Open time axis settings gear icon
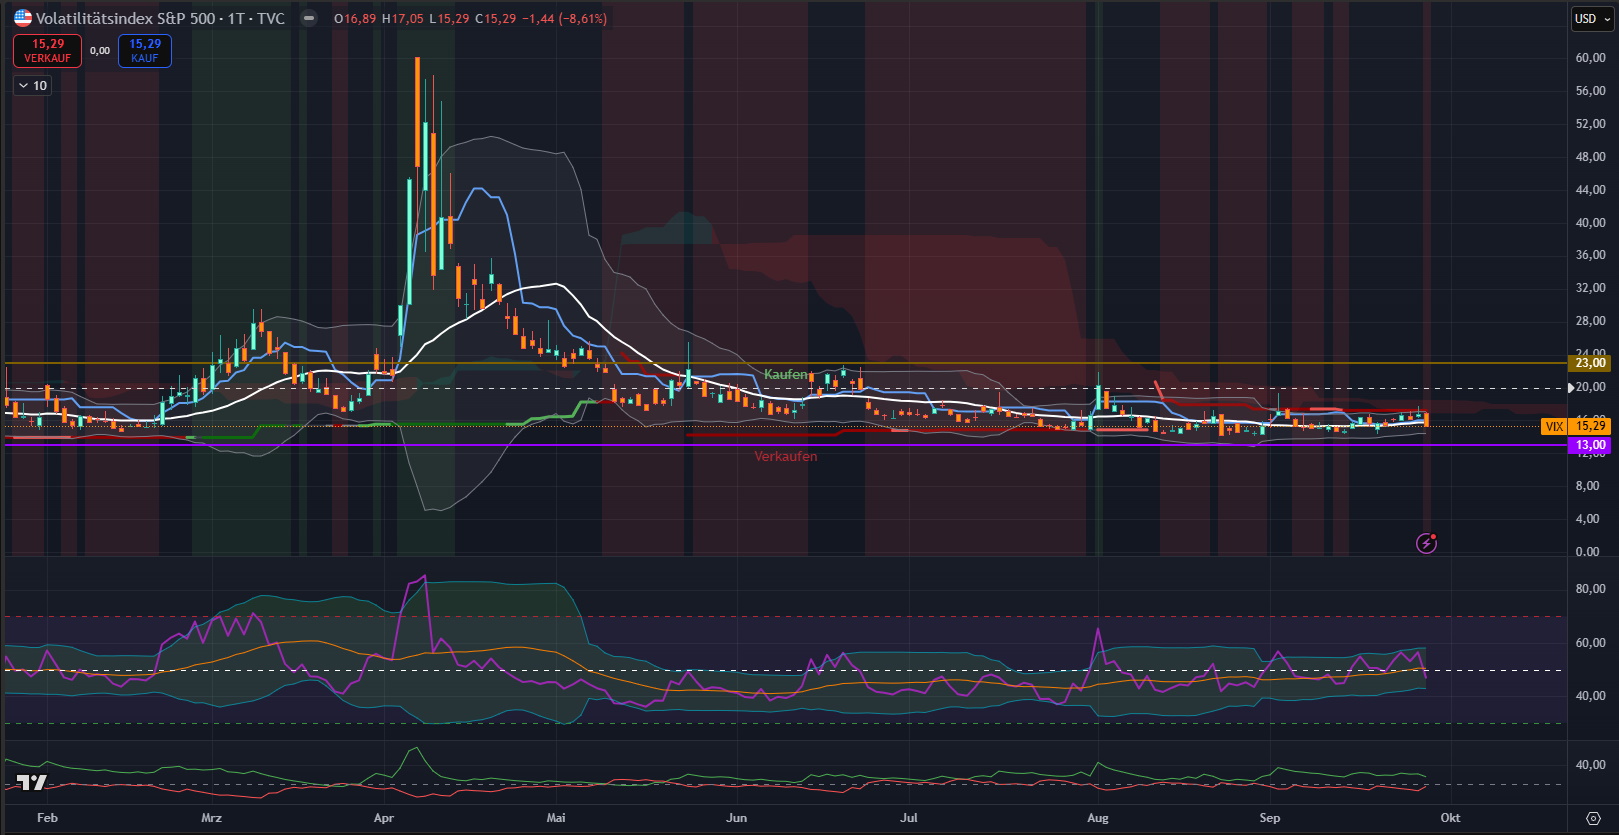The height and width of the screenshot is (835, 1619). [x=1593, y=818]
